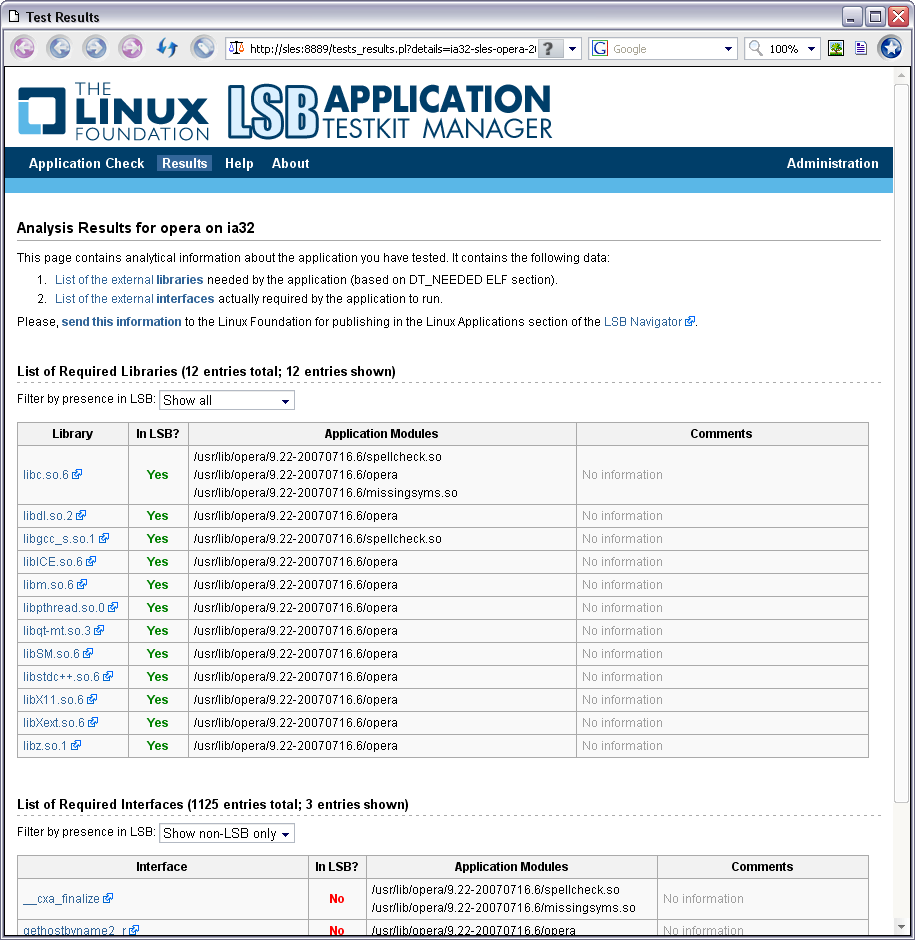The height and width of the screenshot is (940, 915).
Task: Open the Application Check menu item
Action: click(86, 163)
